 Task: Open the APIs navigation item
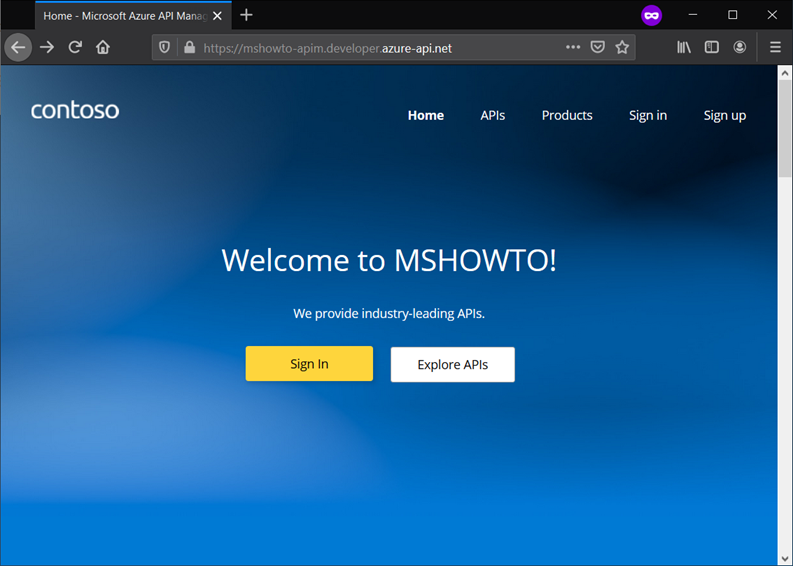tap(493, 115)
